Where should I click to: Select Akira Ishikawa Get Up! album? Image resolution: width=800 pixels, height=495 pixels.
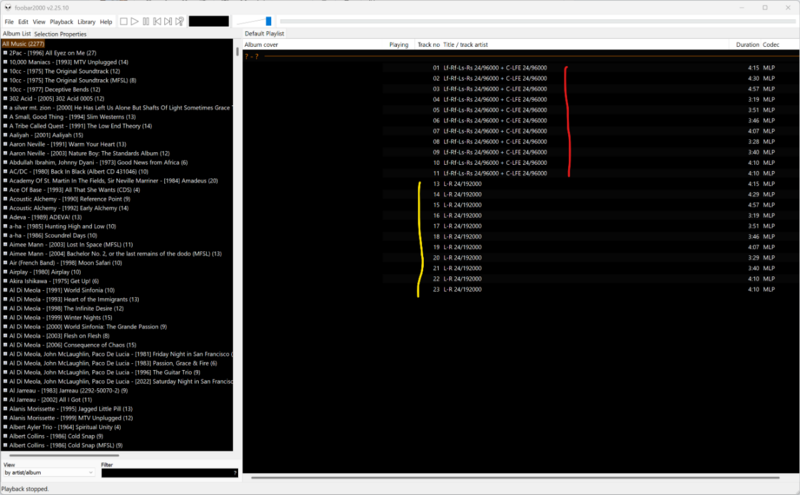54,281
